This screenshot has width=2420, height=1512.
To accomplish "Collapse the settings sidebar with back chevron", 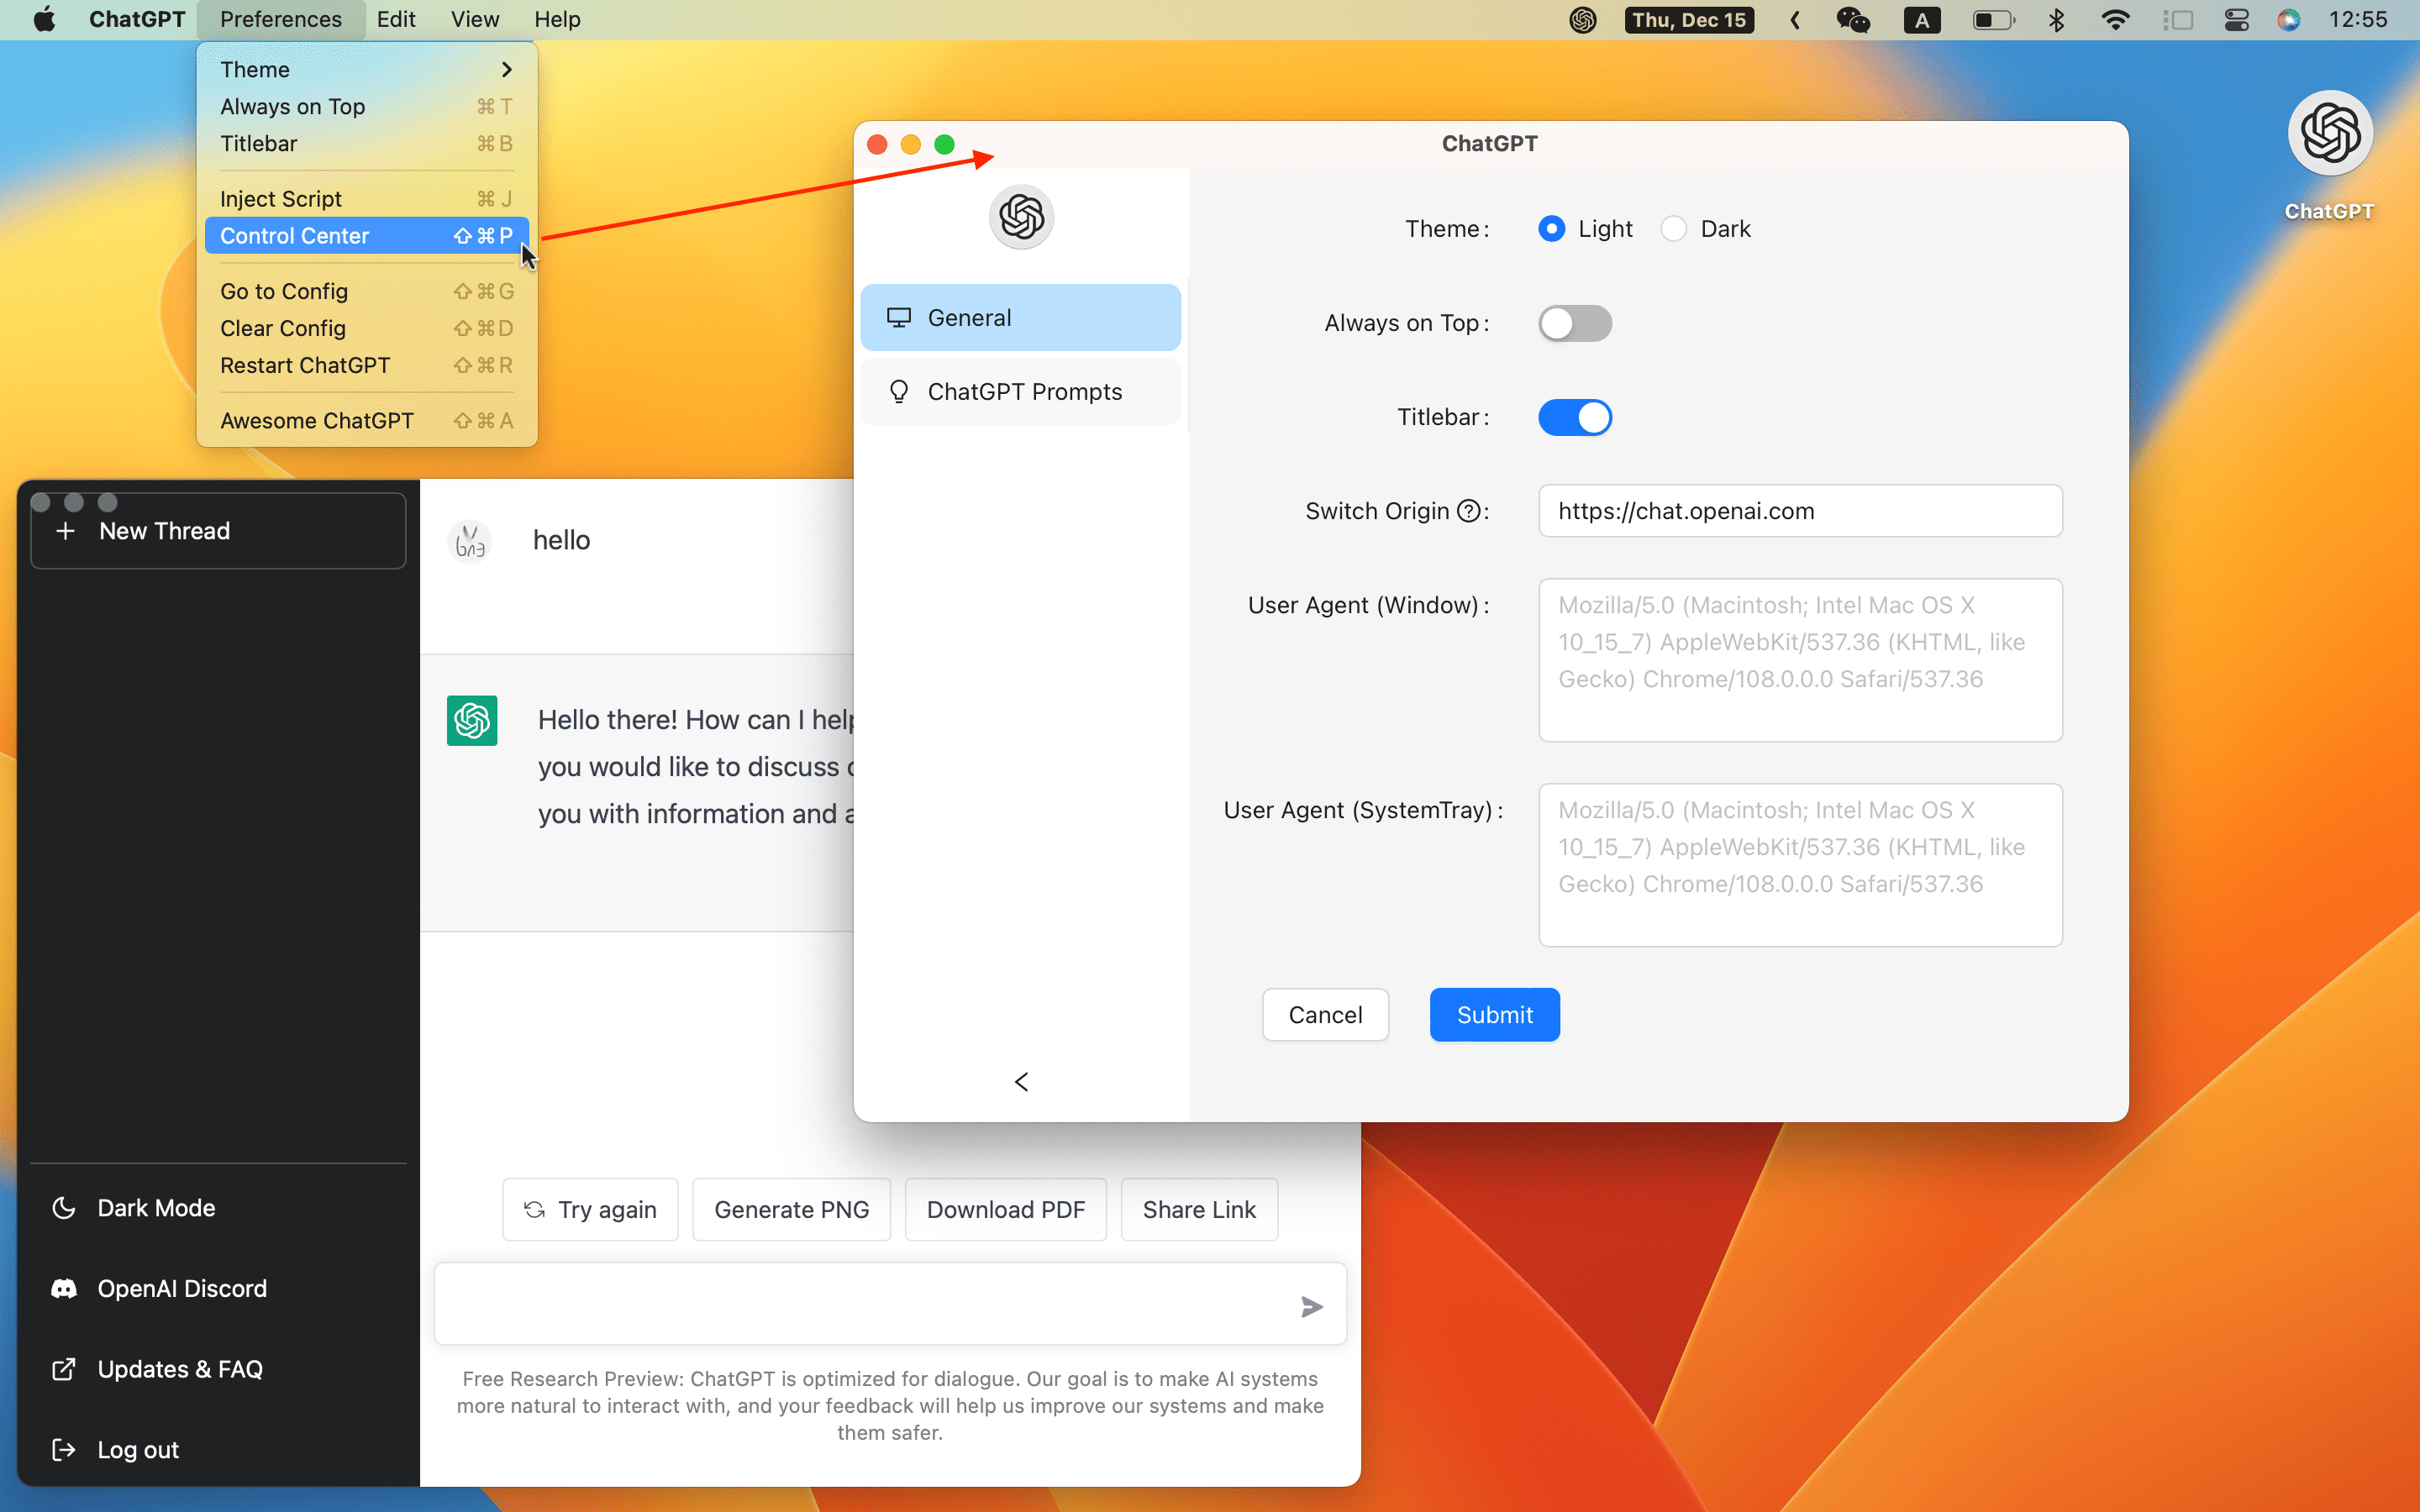I will tap(1020, 1081).
